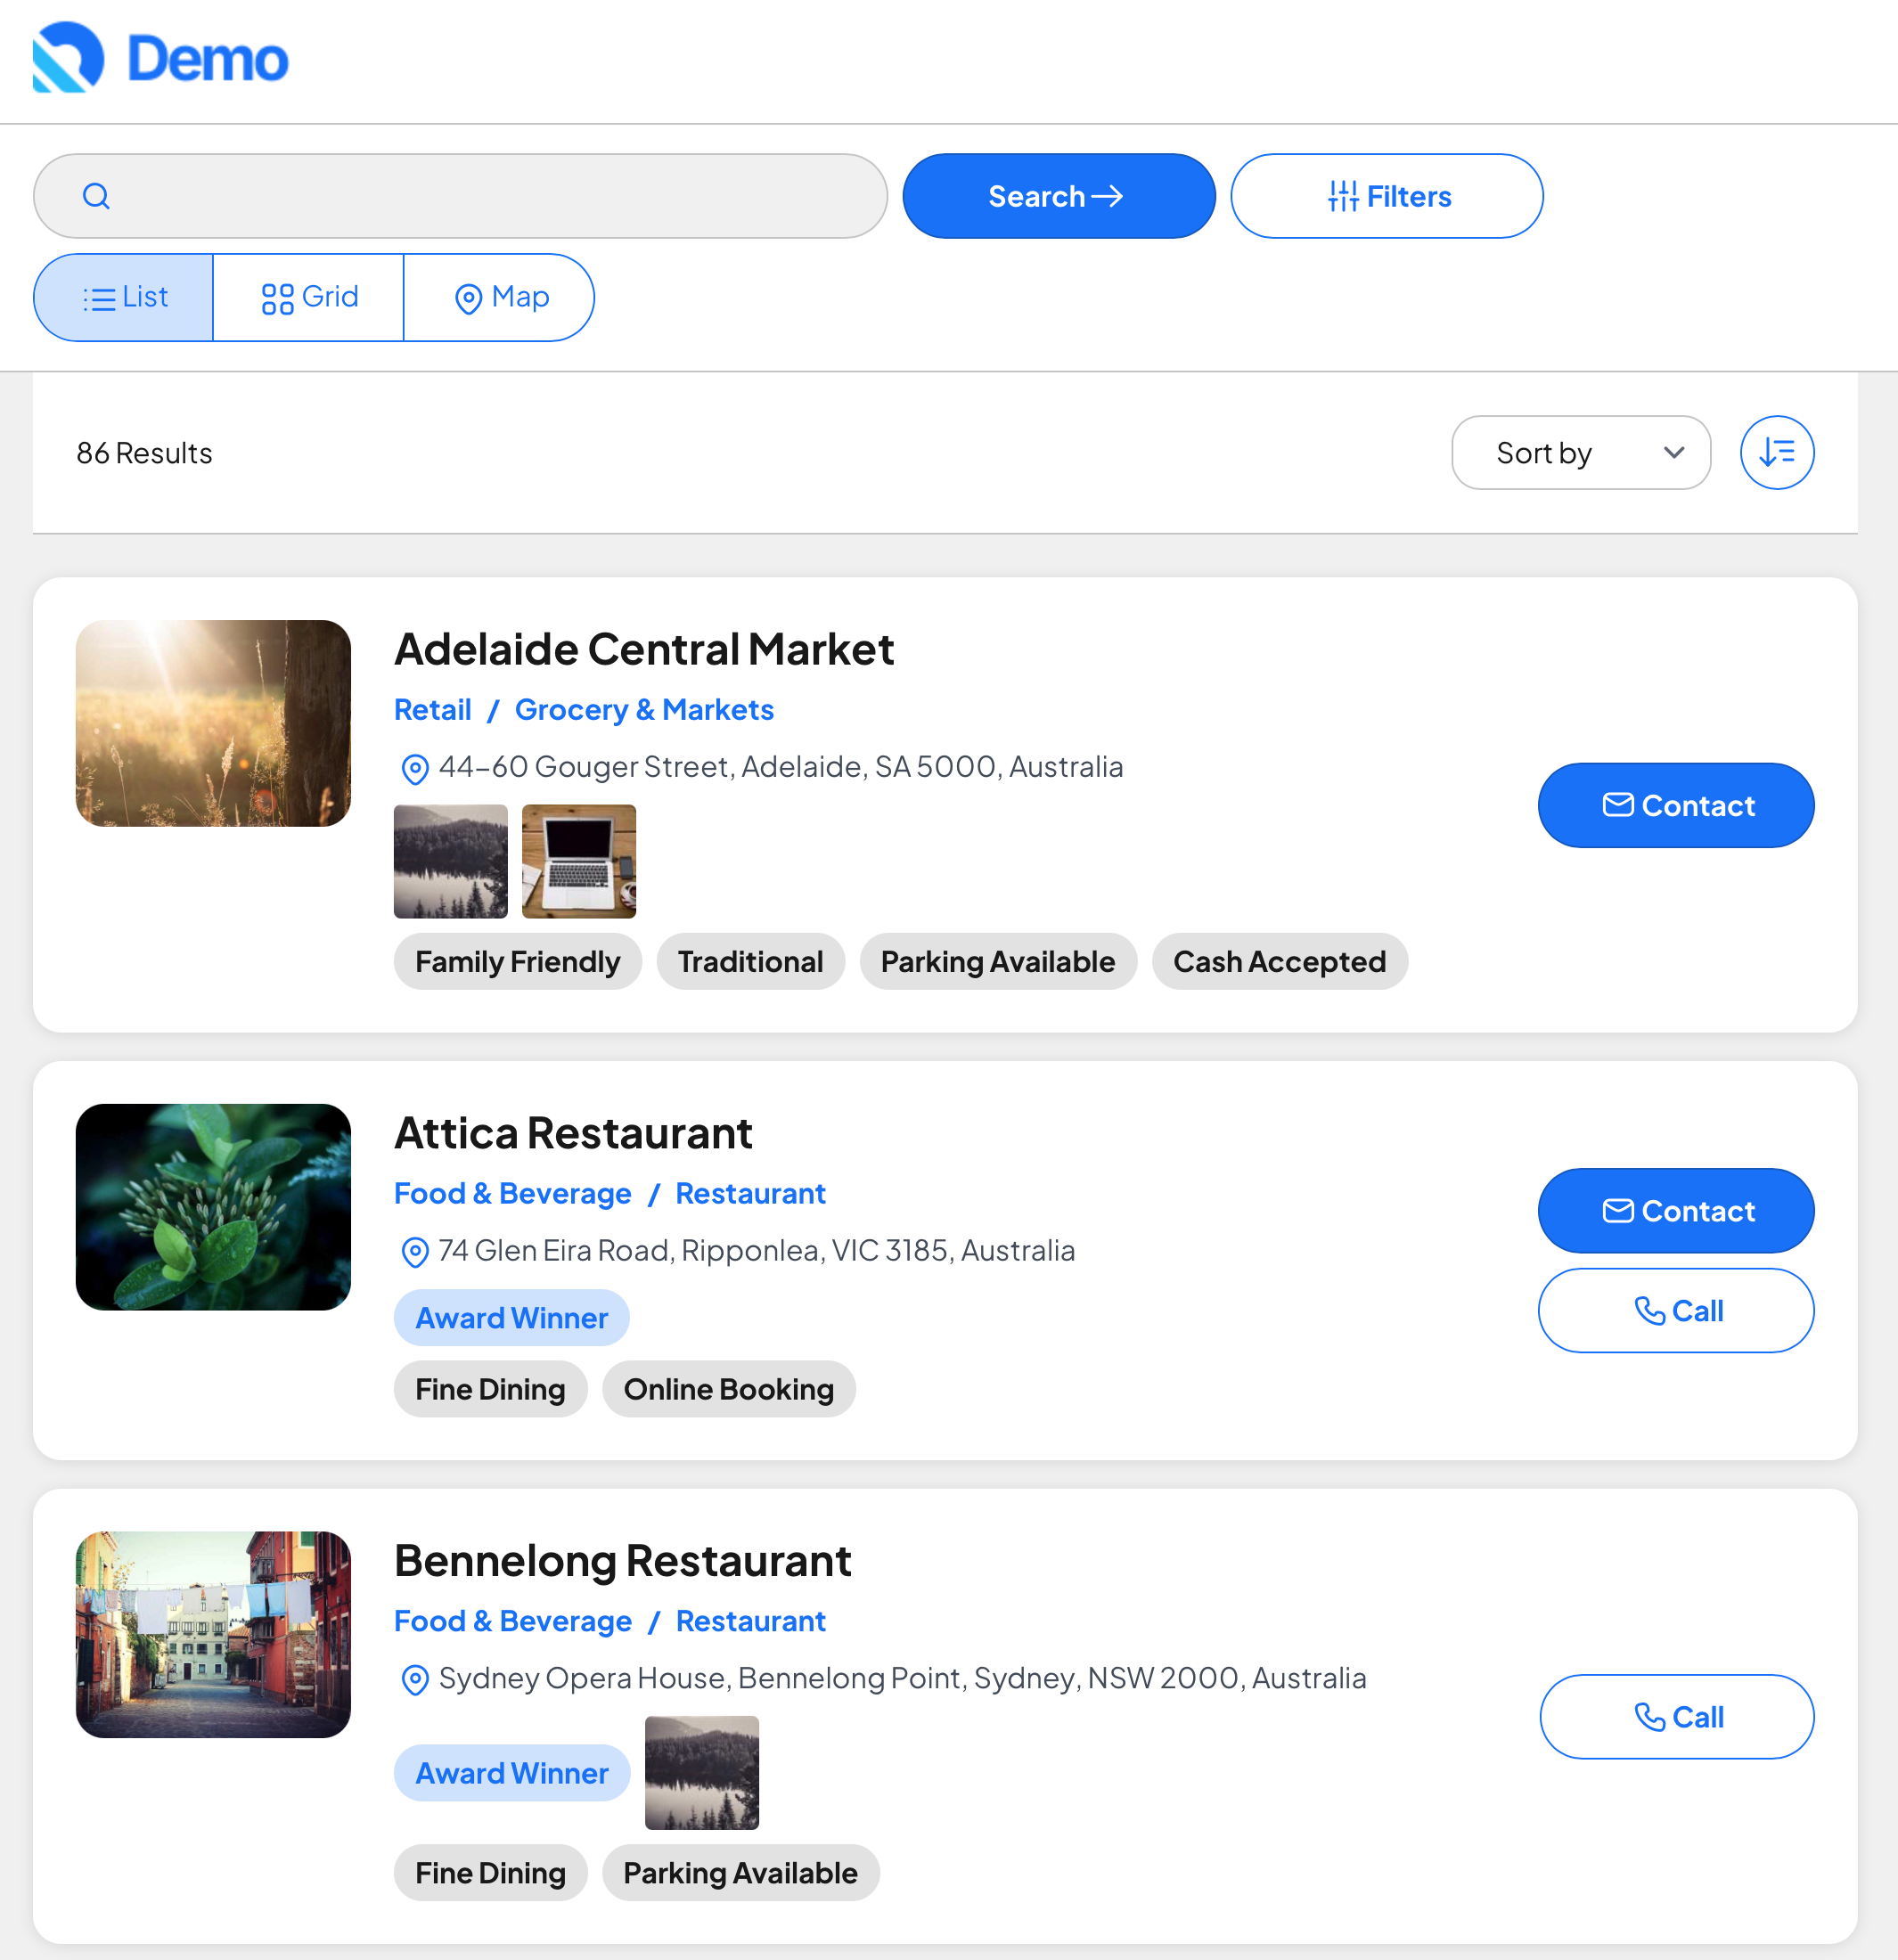Select the Grid view icon

click(278, 297)
